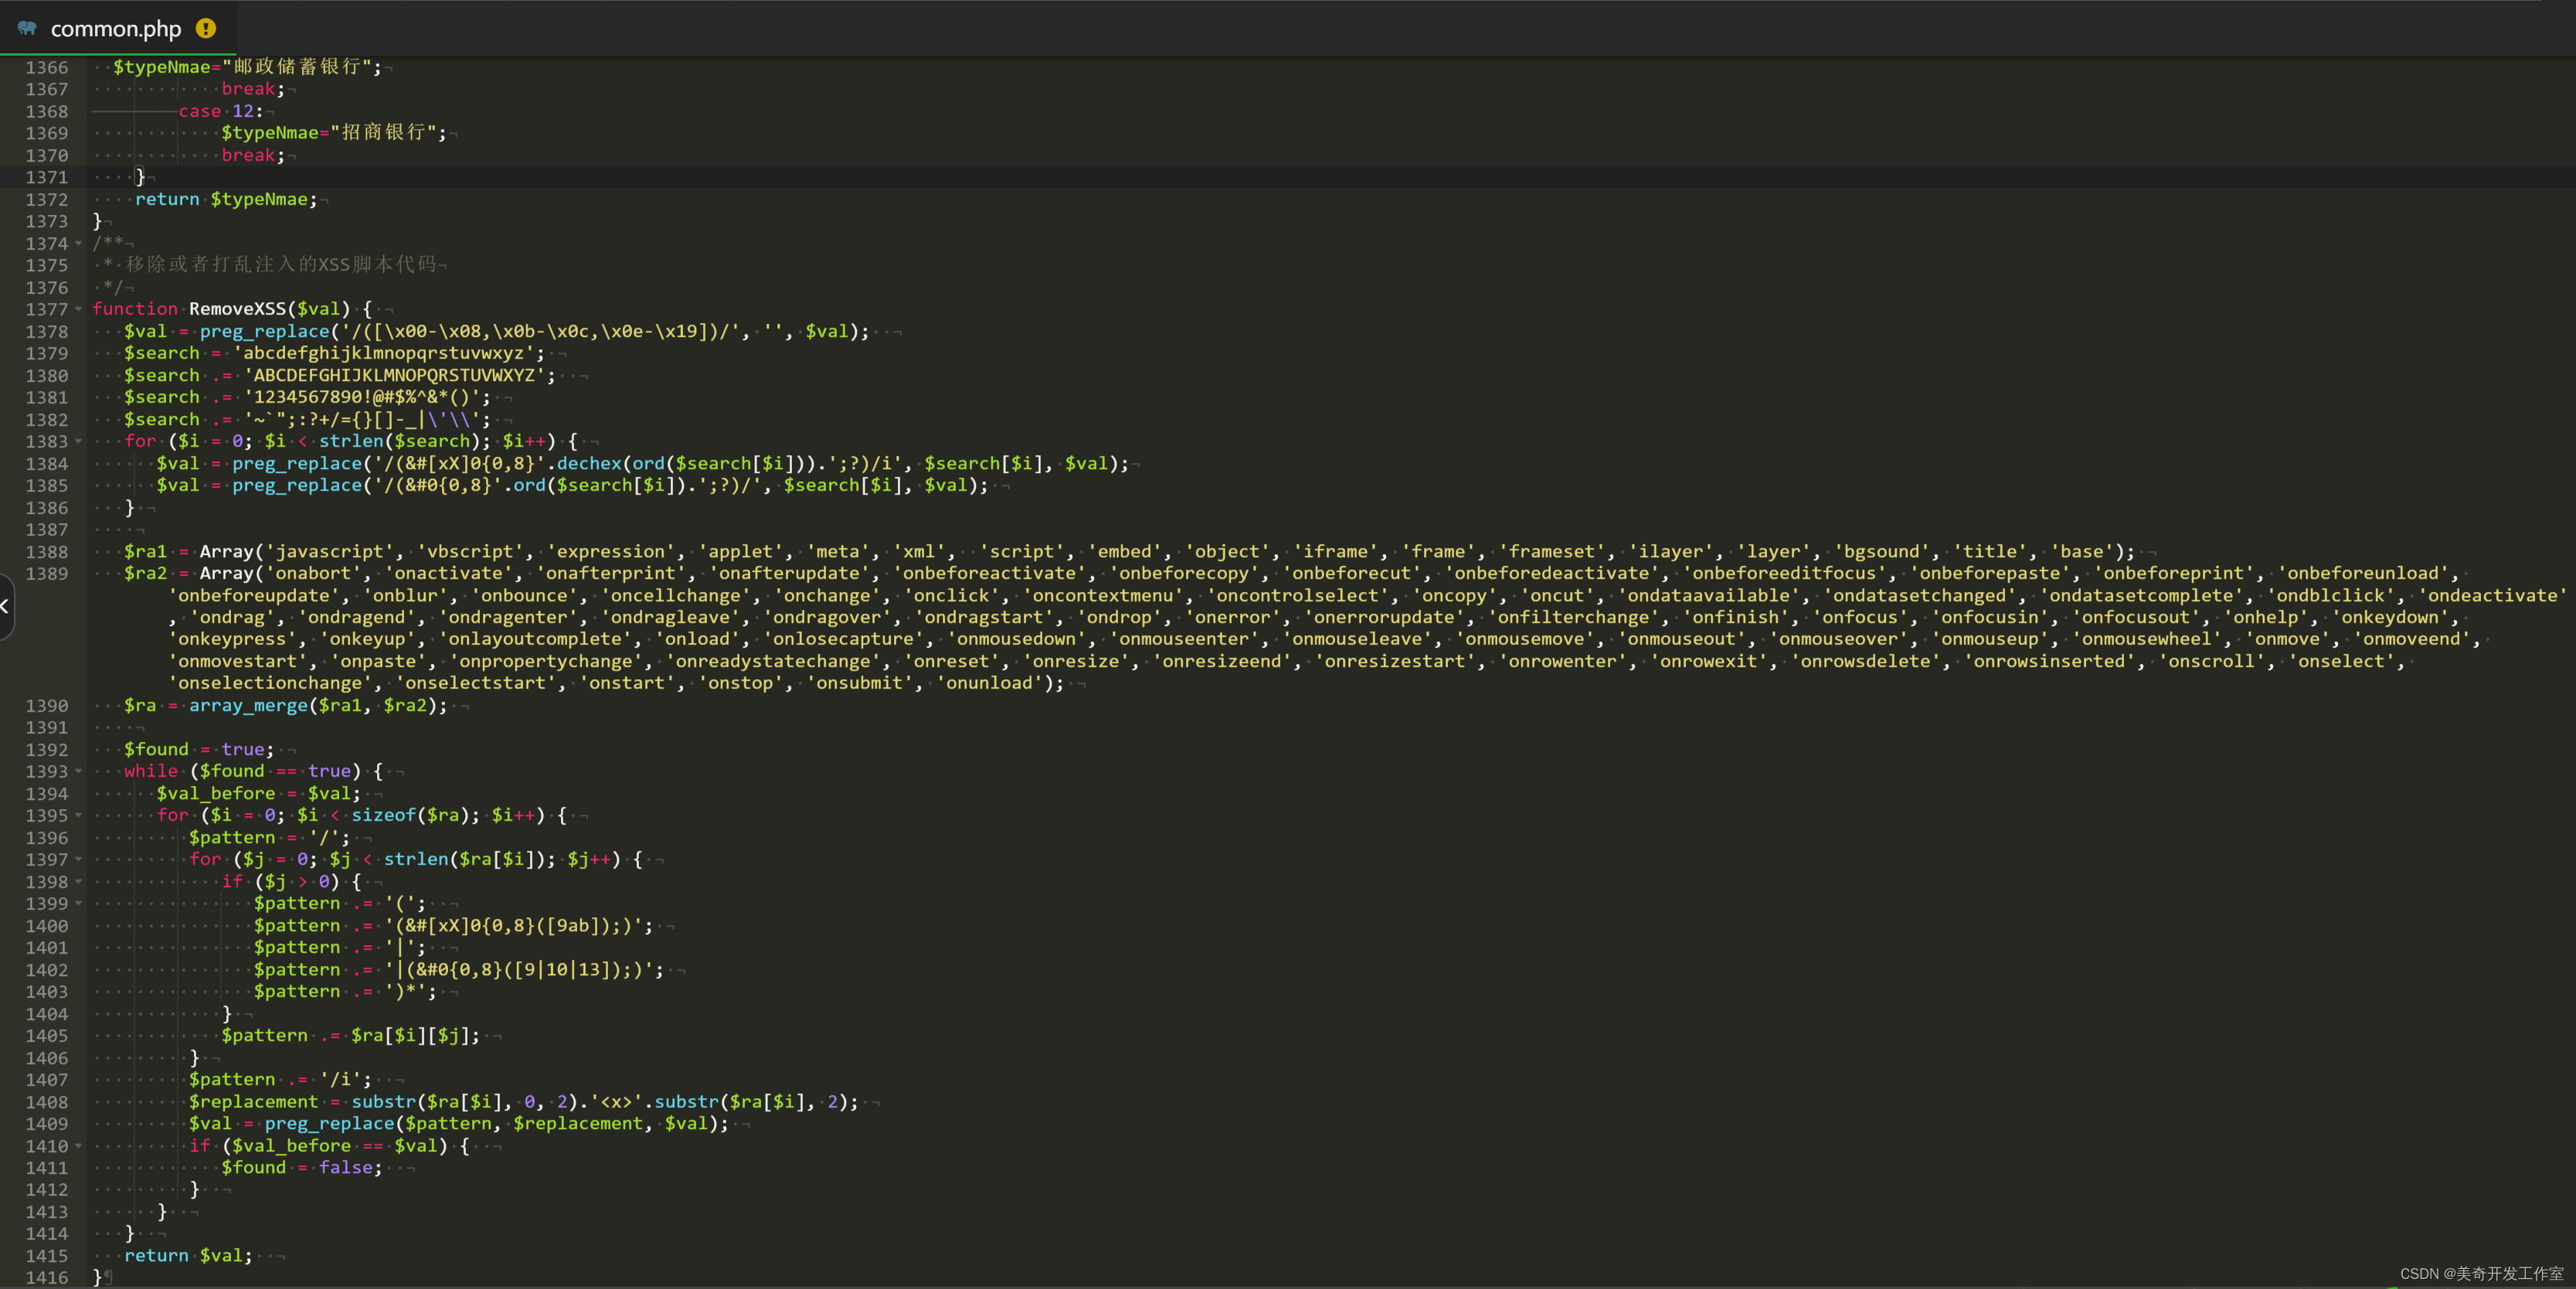
Task: Collapse the while loop at line 1393
Action: pos(79,771)
